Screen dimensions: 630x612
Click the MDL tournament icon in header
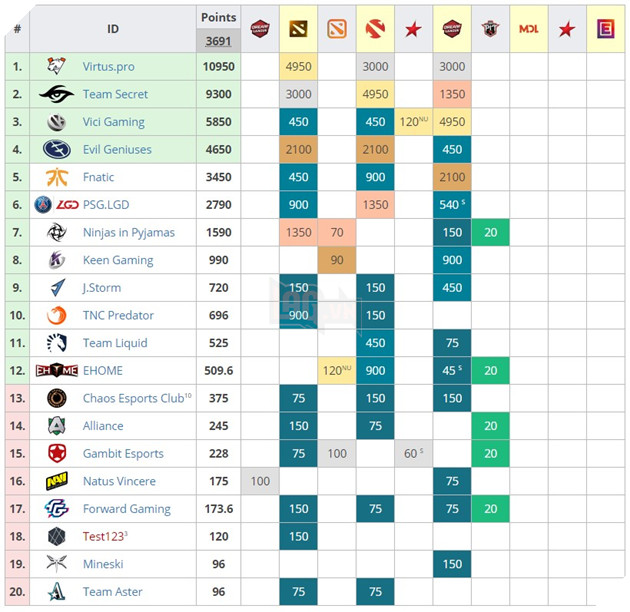[529, 29]
